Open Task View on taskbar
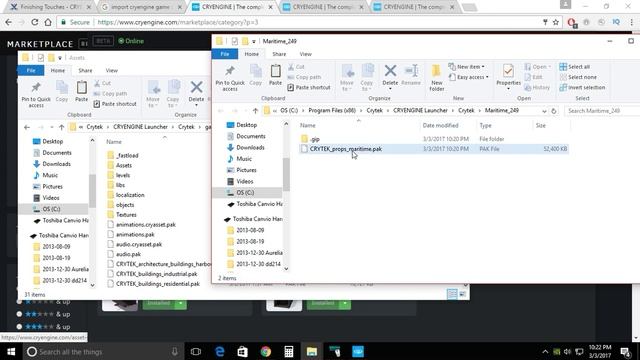The image size is (640, 360). 196,351
